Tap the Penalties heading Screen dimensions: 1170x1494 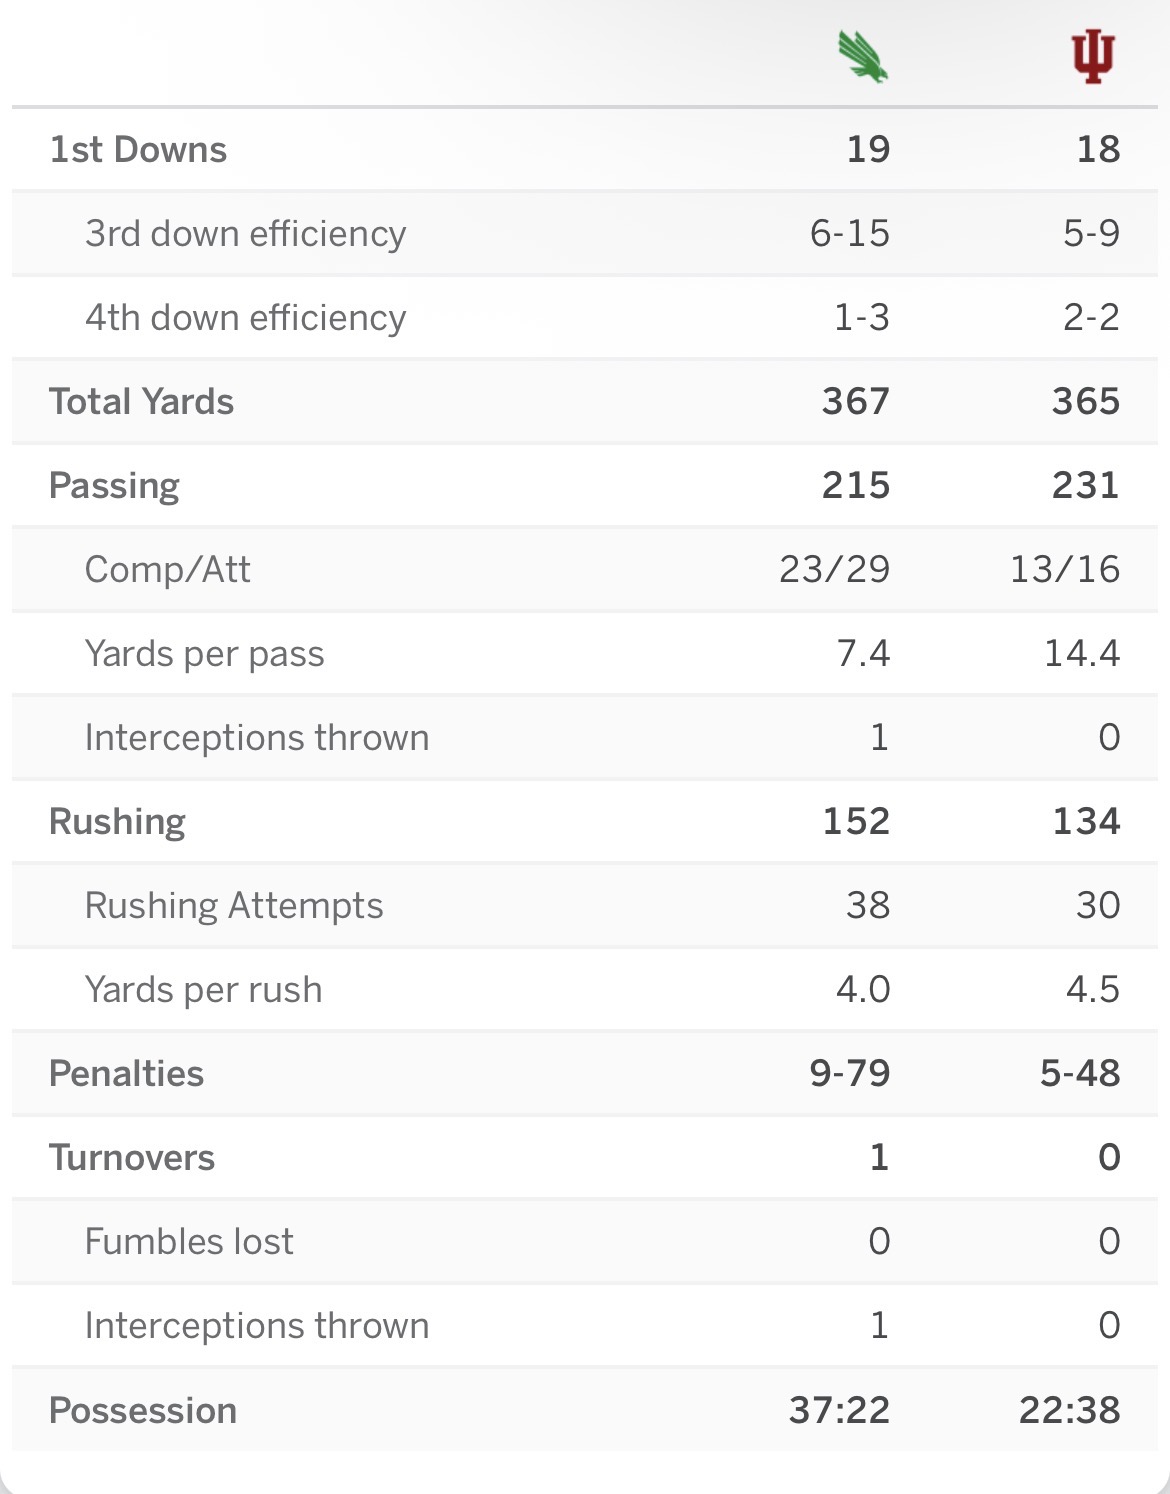point(126,1074)
